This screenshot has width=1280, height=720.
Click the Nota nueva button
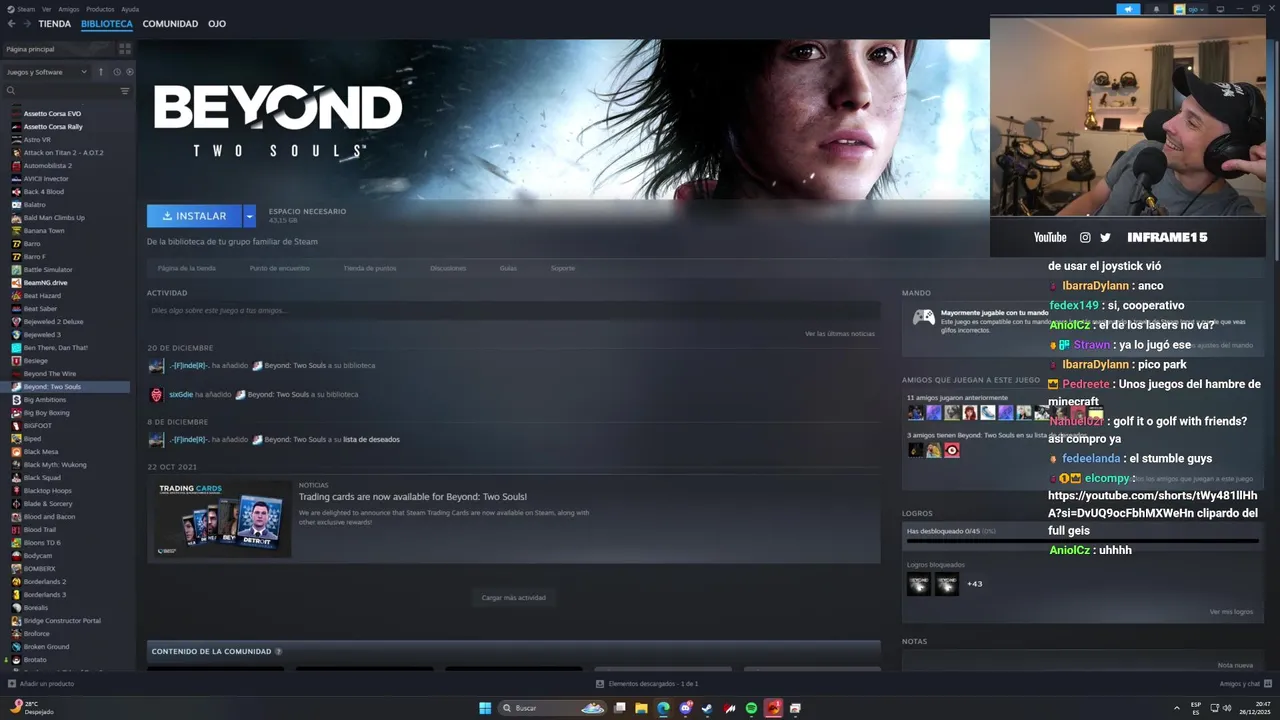pyautogui.click(x=1235, y=665)
